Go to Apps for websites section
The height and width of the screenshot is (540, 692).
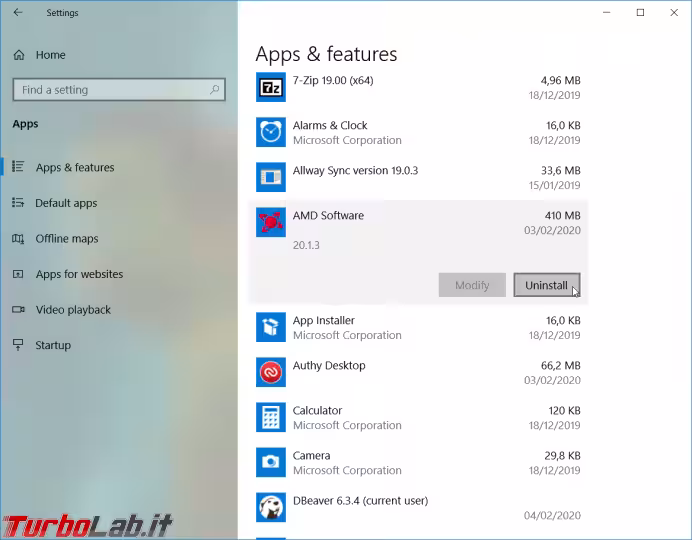[x=79, y=274]
